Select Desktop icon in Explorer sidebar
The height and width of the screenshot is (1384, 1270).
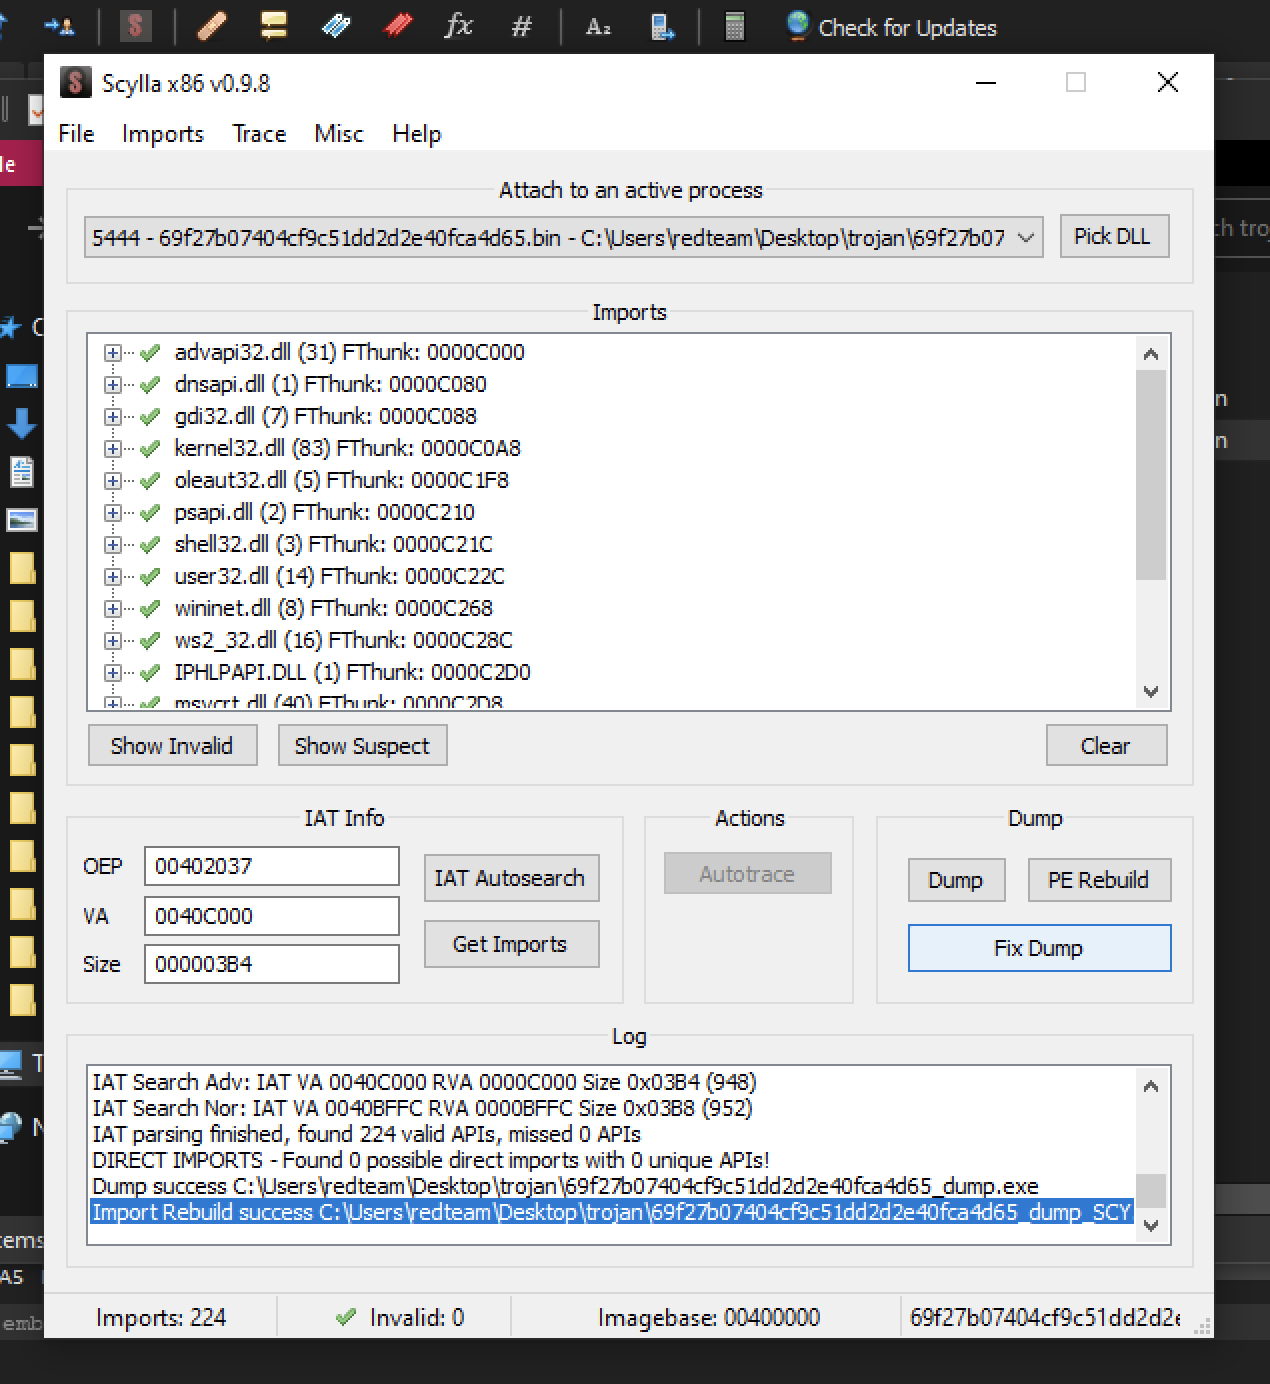(x=21, y=376)
